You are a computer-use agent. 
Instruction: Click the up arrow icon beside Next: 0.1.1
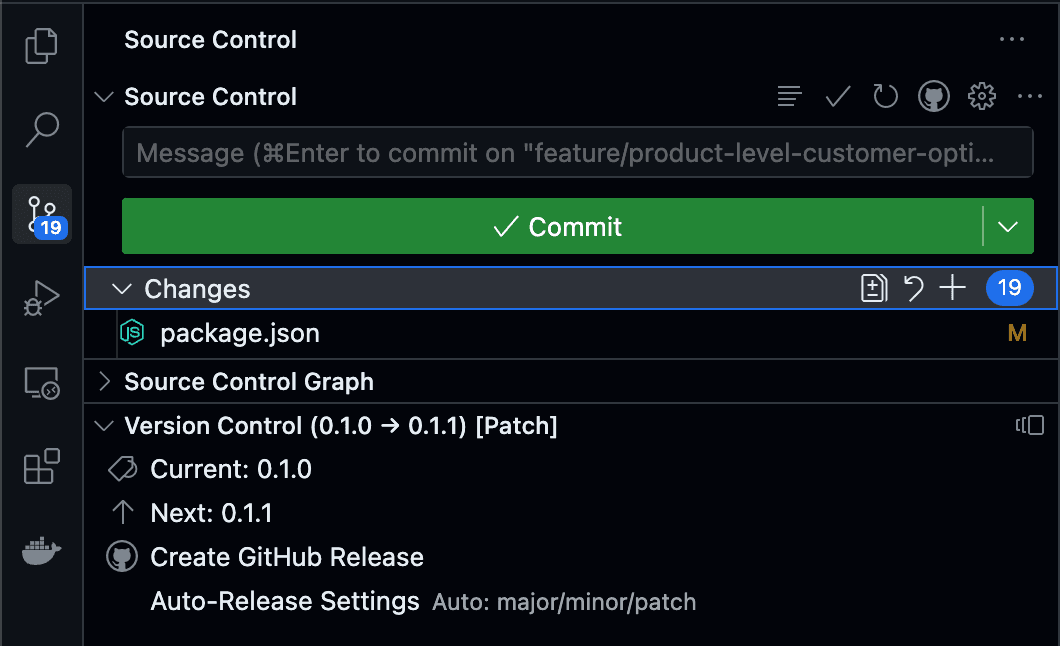point(122,512)
